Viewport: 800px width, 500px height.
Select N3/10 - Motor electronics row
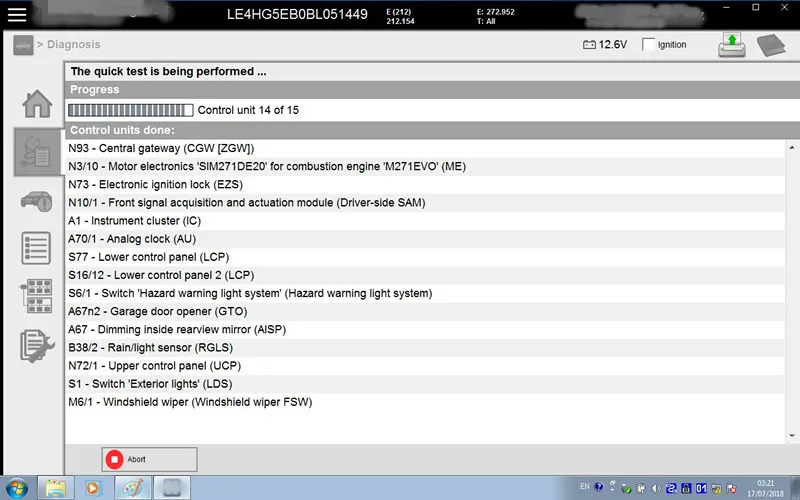424,166
